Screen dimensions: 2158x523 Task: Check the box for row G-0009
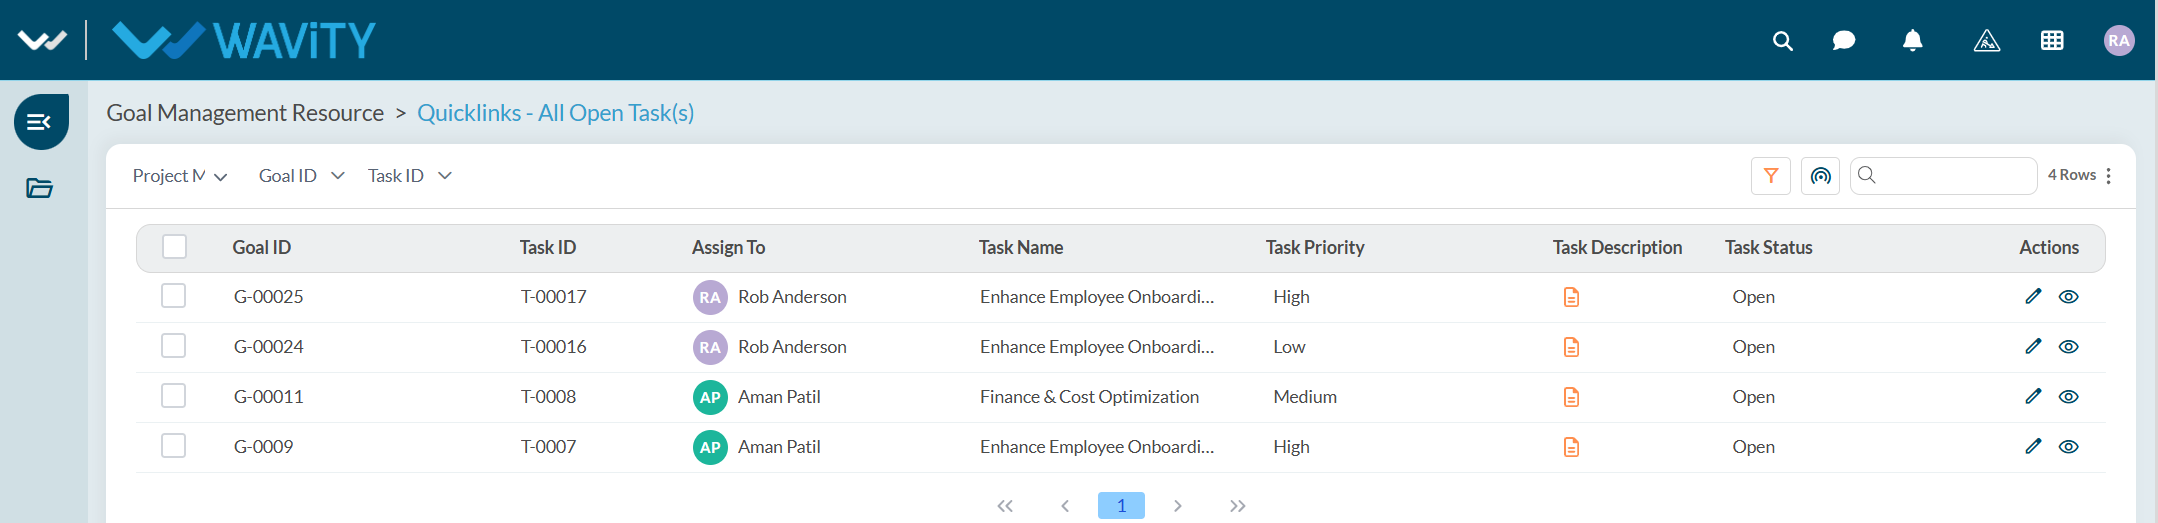click(x=174, y=445)
